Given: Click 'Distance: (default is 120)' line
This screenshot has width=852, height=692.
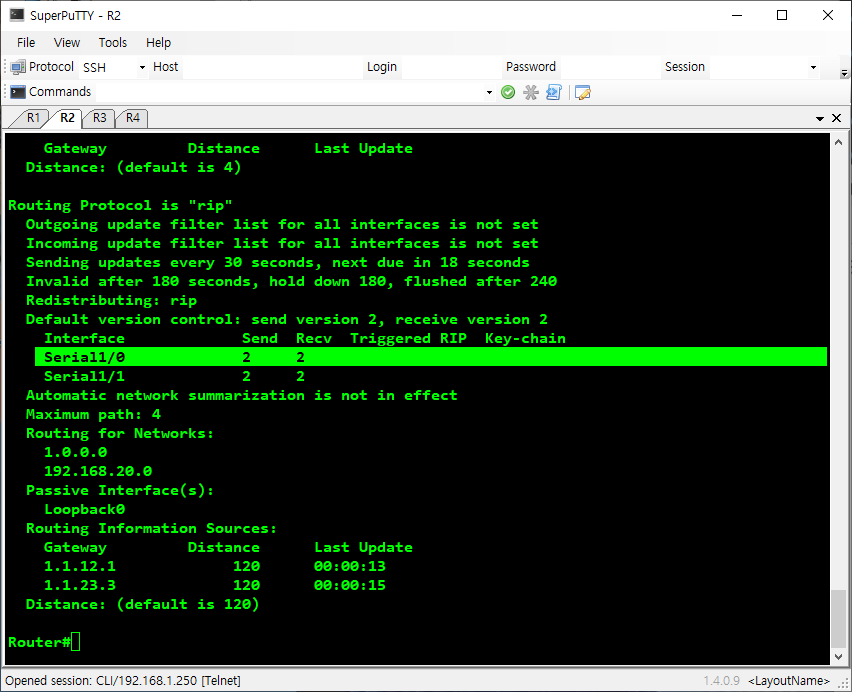Looking at the screenshot, I should 142,604.
